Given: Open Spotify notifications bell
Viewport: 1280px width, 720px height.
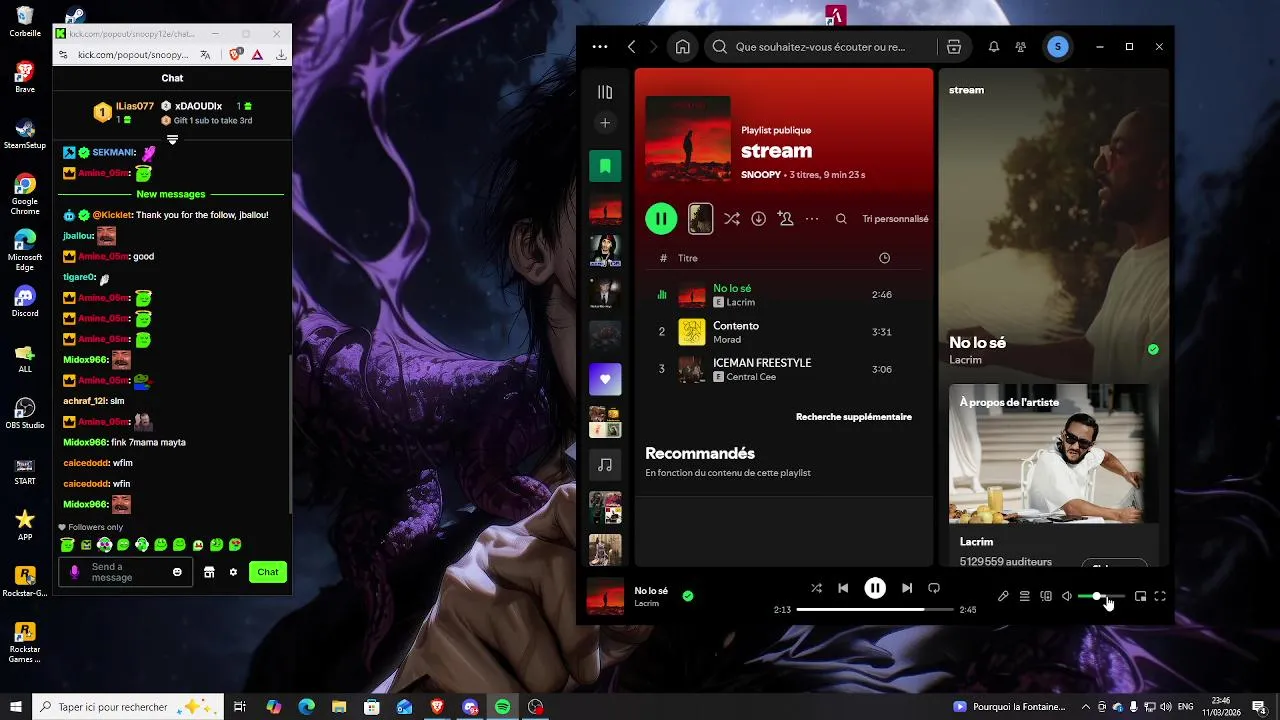Looking at the screenshot, I should click(x=994, y=47).
